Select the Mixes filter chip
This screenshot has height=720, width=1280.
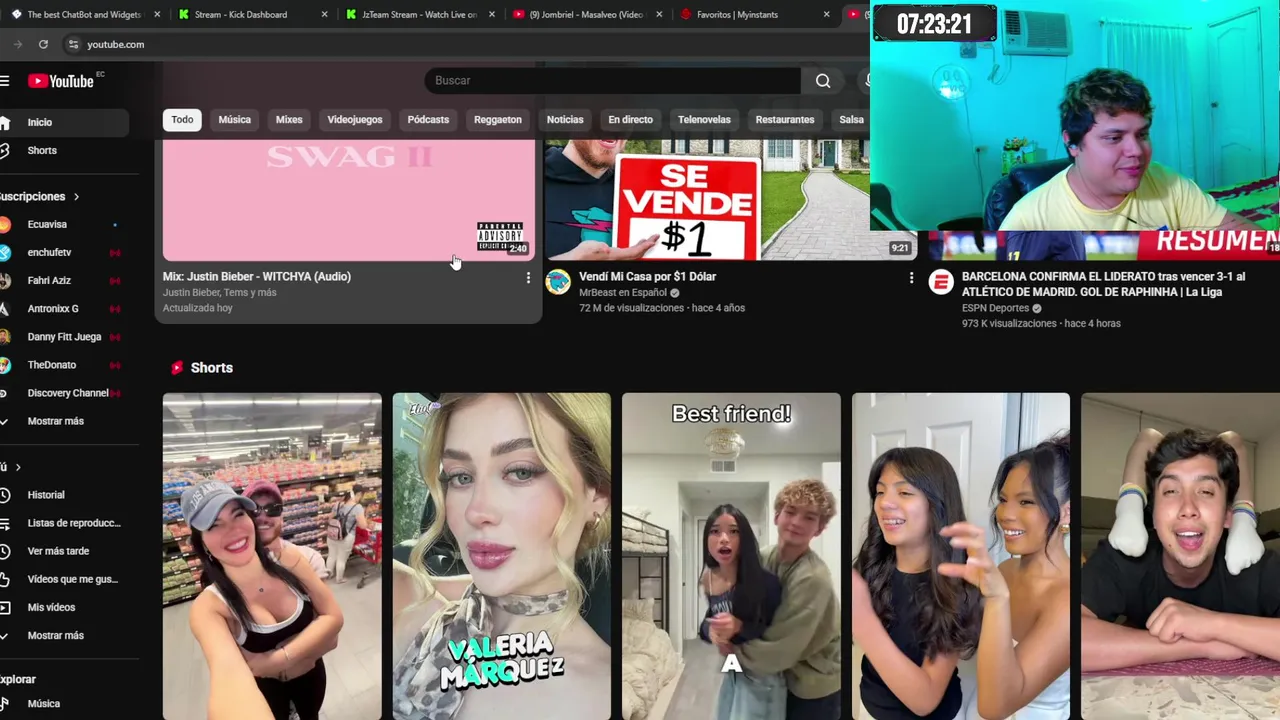click(x=289, y=120)
